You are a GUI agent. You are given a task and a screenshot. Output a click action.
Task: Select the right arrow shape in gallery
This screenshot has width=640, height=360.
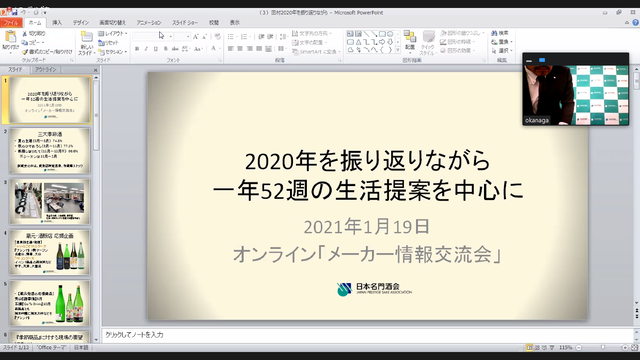click(382, 42)
